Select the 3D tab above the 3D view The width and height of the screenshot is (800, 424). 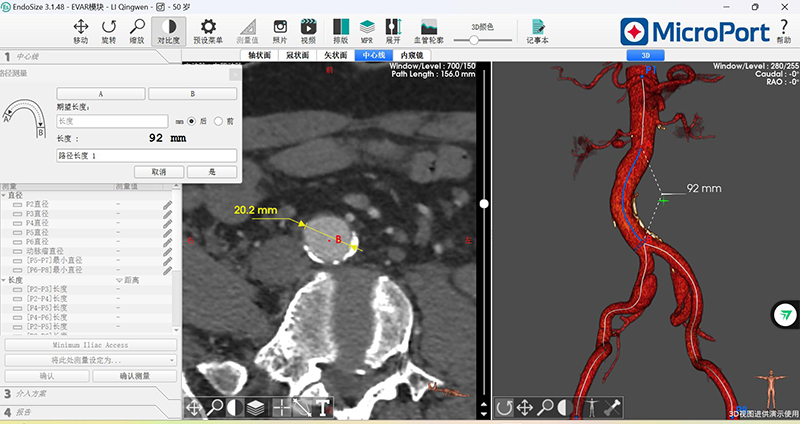click(x=645, y=55)
